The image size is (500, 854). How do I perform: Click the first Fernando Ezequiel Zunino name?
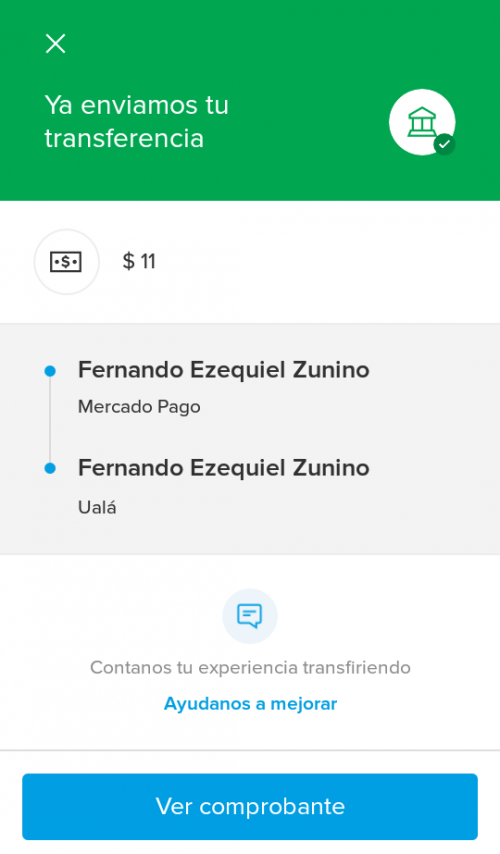224,370
